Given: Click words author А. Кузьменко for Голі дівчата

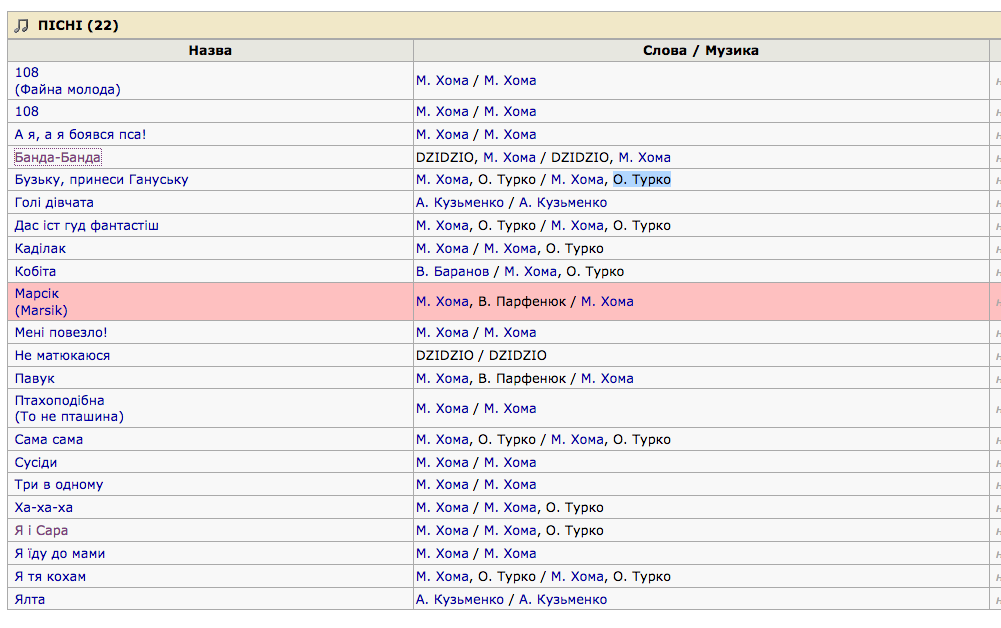Looking at the screenshot, I should click(x=460, y=203).
